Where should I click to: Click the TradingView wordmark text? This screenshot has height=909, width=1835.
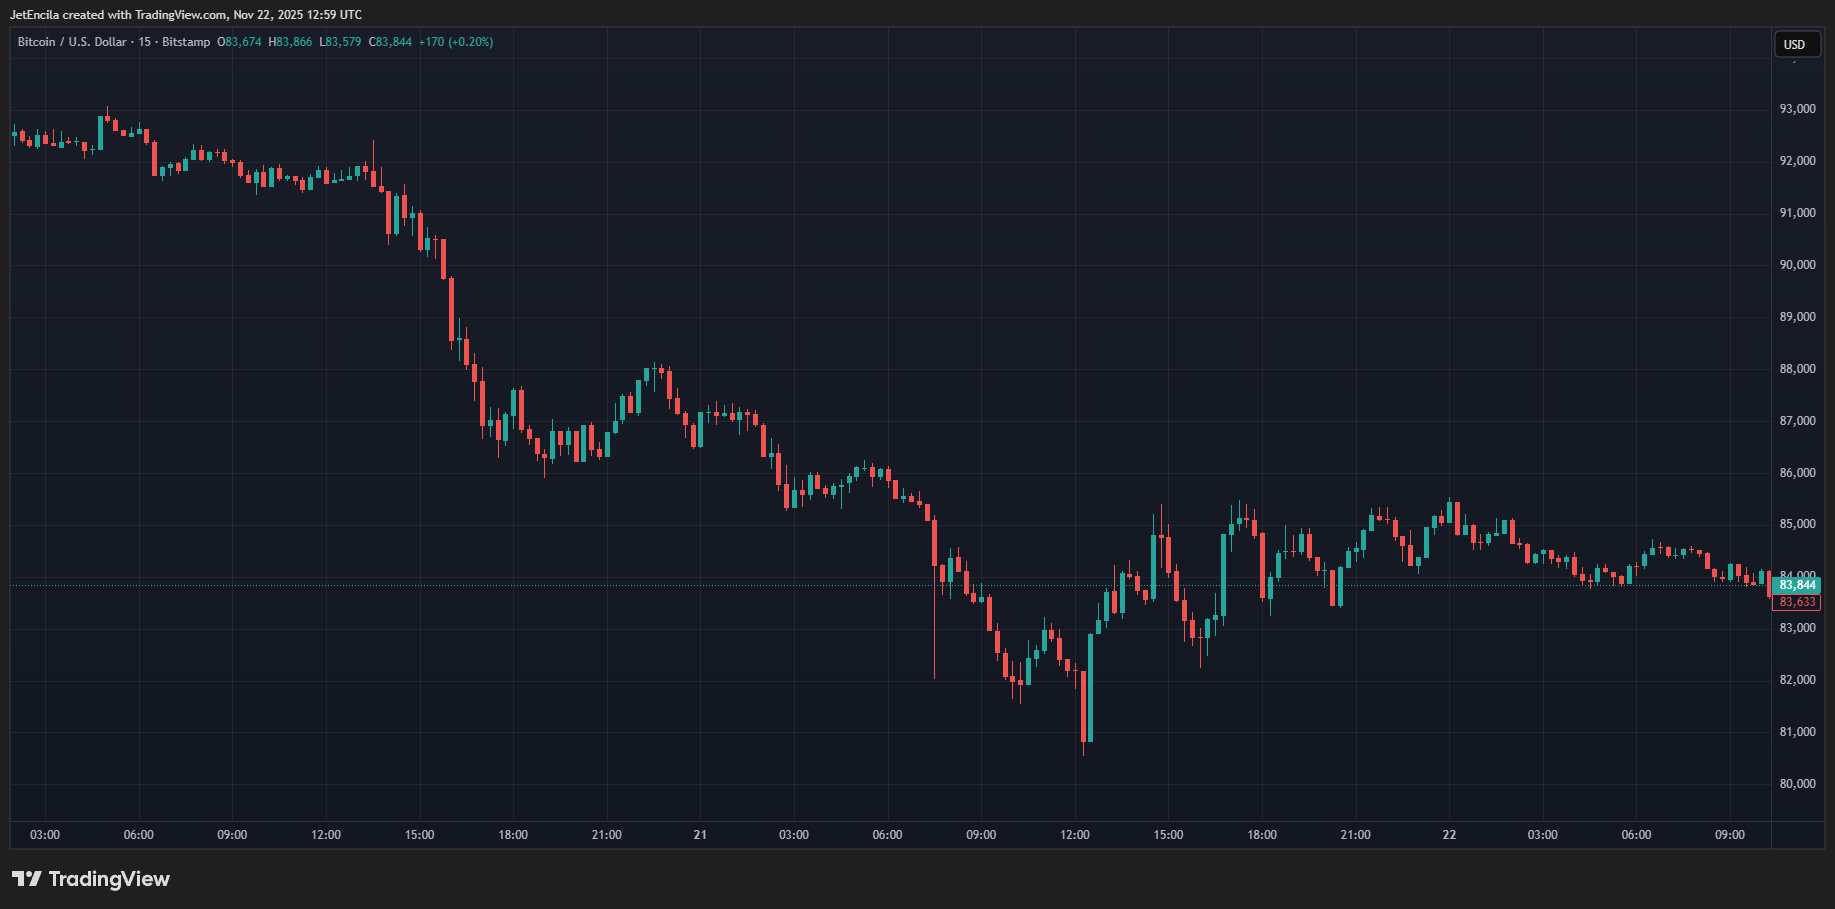[109, 879]
